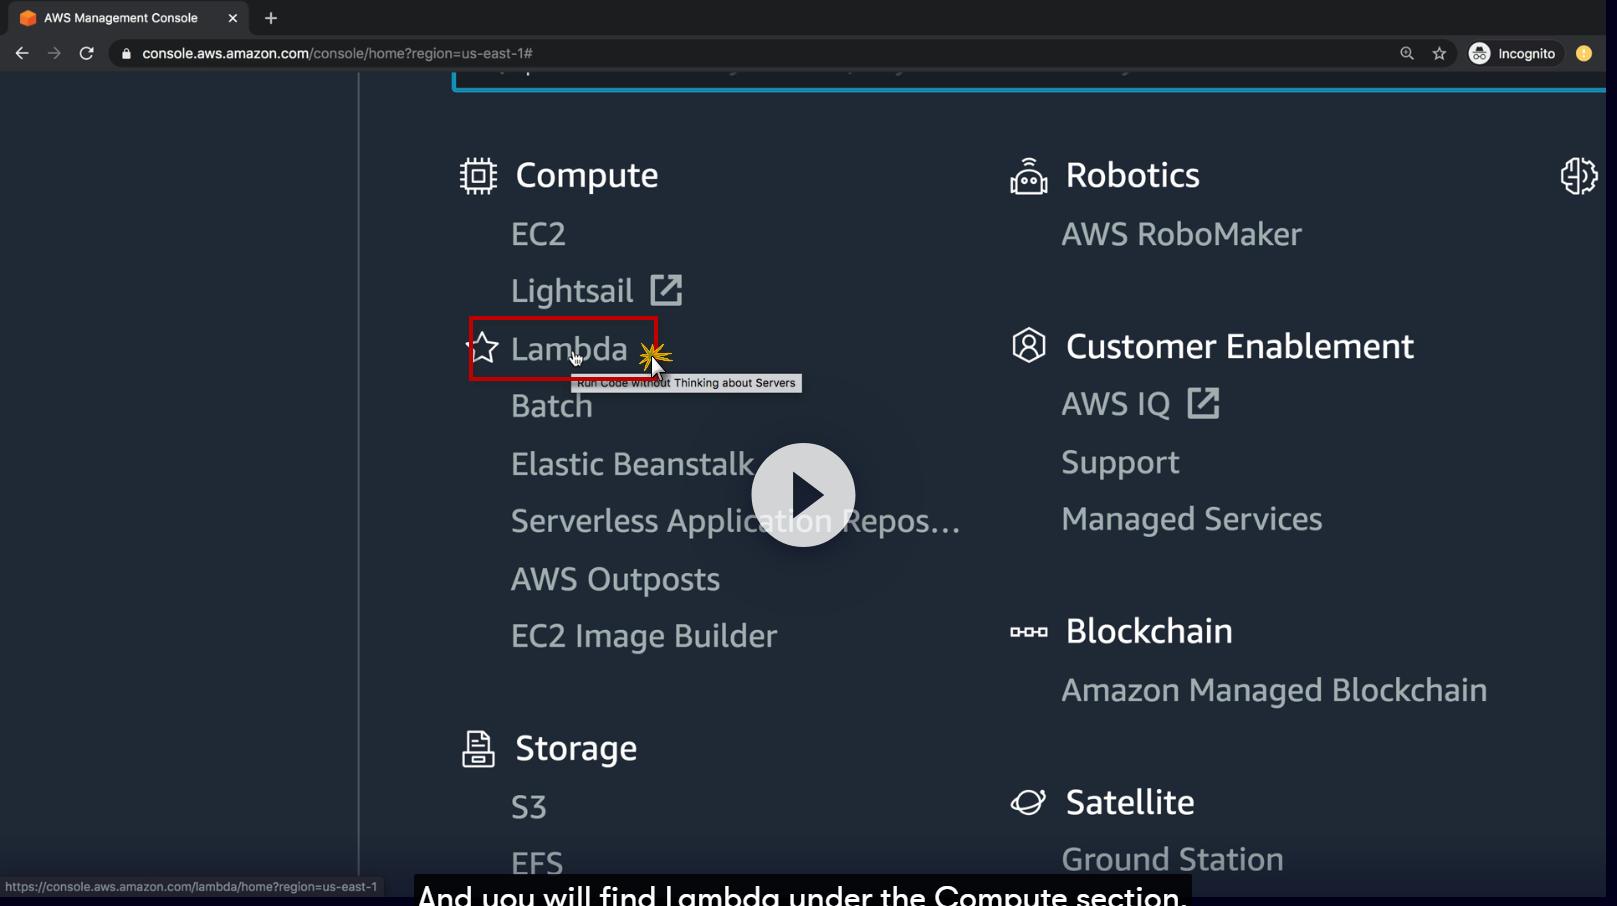Reload the AWS console page

[87, 54]
